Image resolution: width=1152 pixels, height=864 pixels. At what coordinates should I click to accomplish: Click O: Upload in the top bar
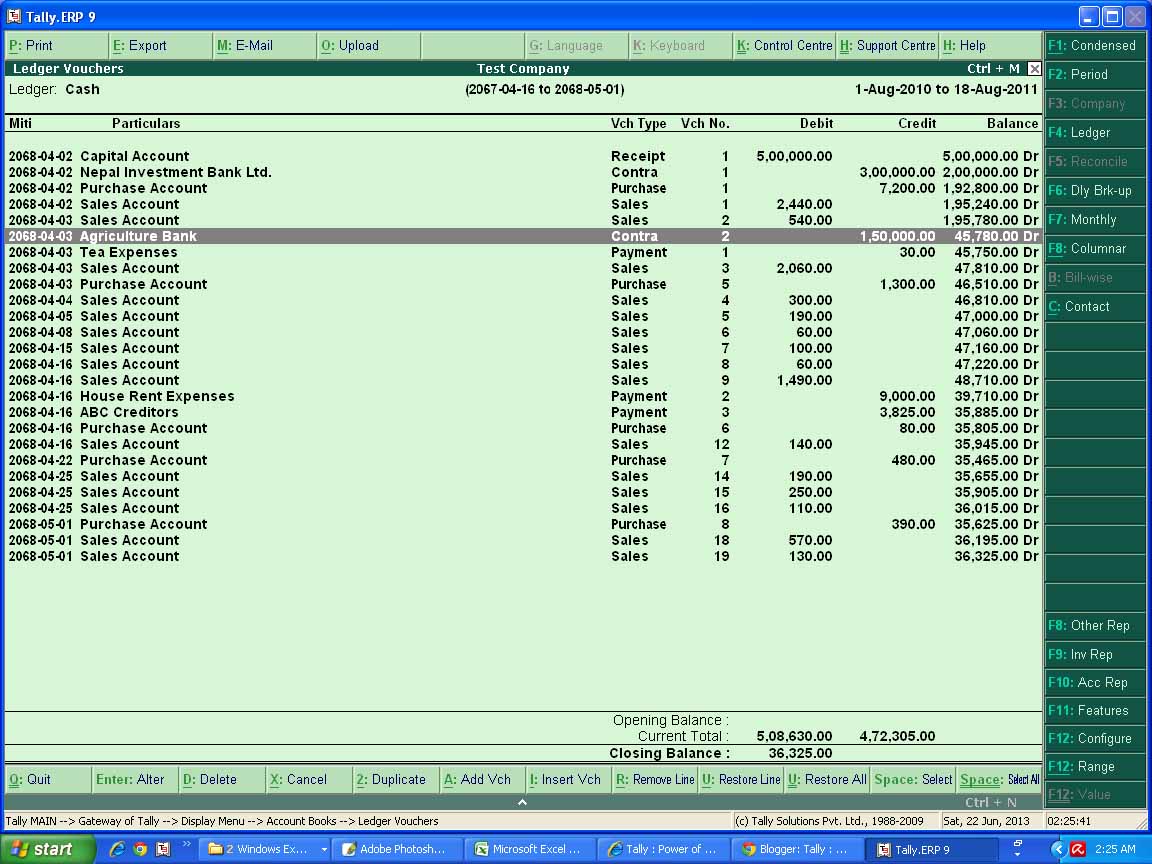click(x=370, y=46)
